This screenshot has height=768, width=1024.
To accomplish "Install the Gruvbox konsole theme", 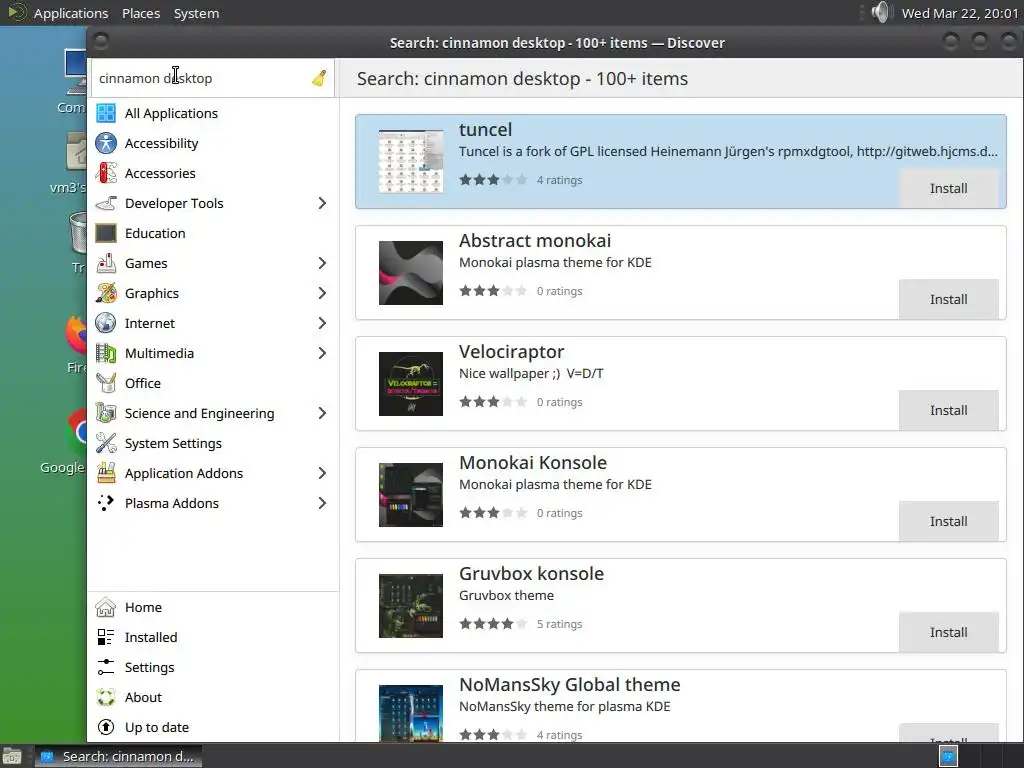I will pyautogui.click(x=948, y=632).
